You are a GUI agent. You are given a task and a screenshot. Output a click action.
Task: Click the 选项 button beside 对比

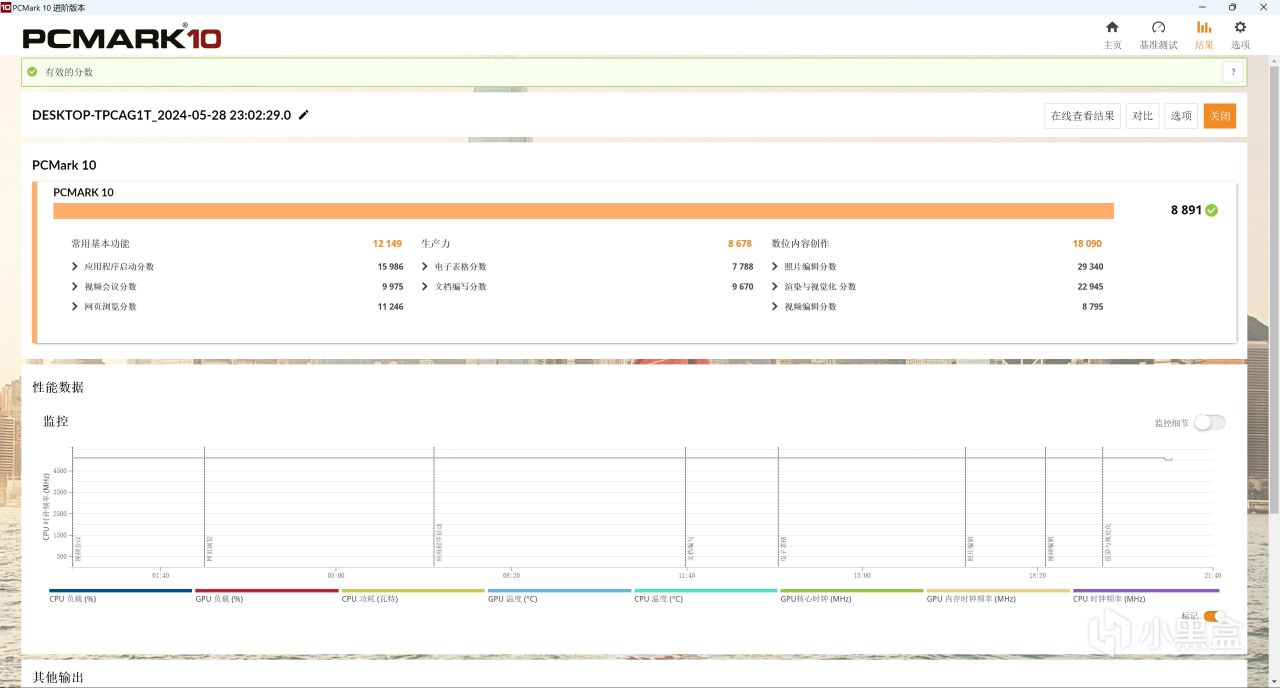(x=1181, y=116)
